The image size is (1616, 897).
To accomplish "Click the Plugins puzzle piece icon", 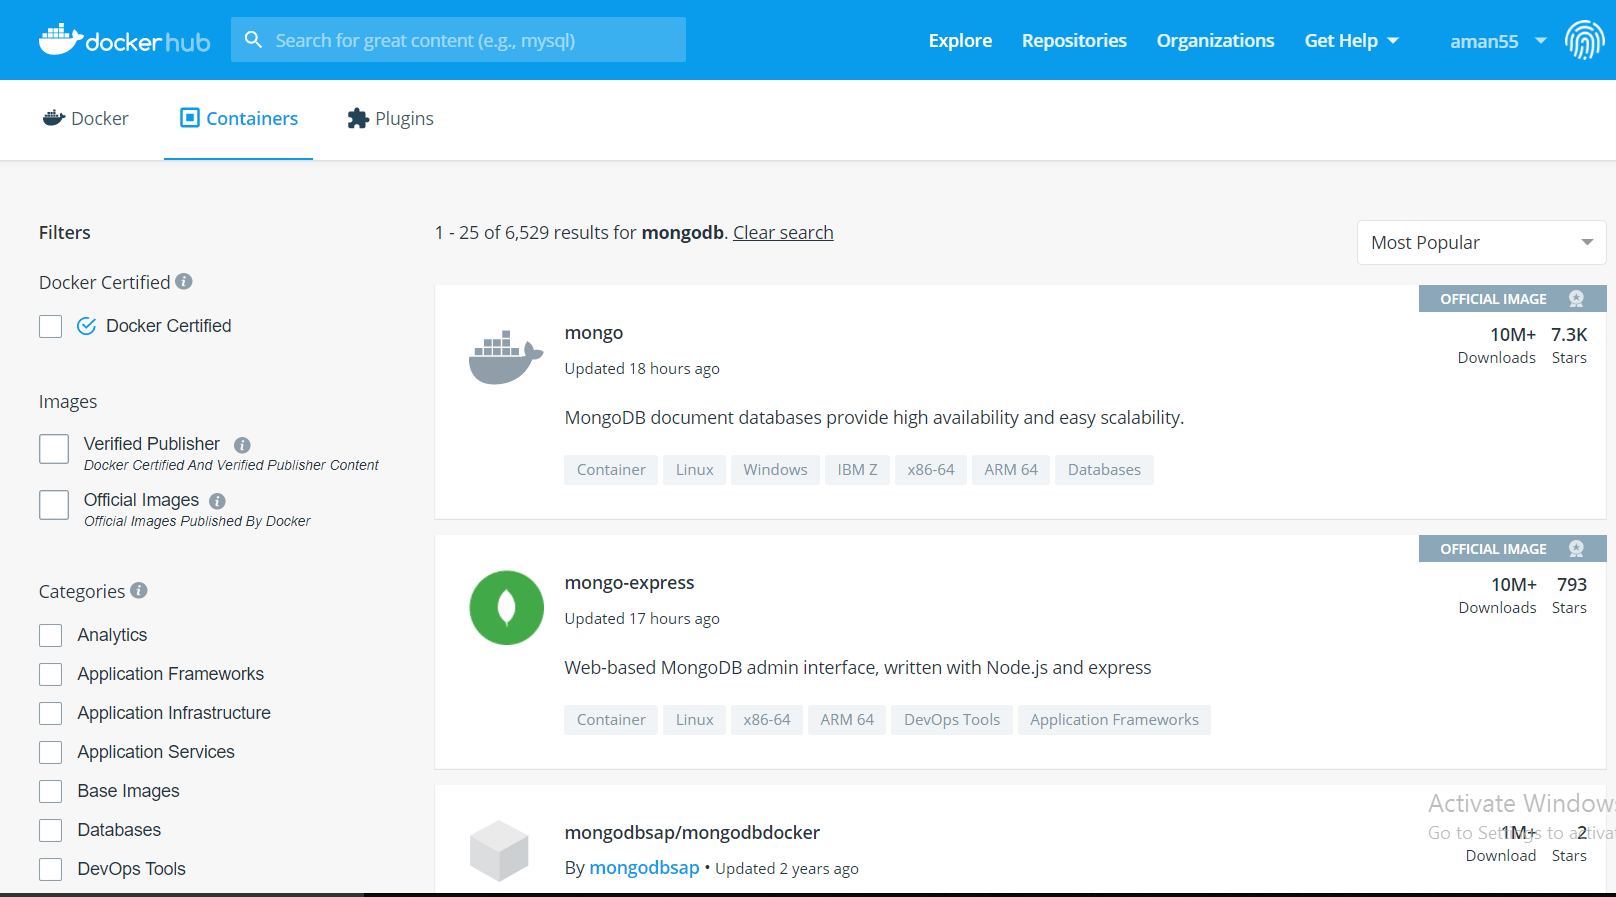I will (358, 118).
